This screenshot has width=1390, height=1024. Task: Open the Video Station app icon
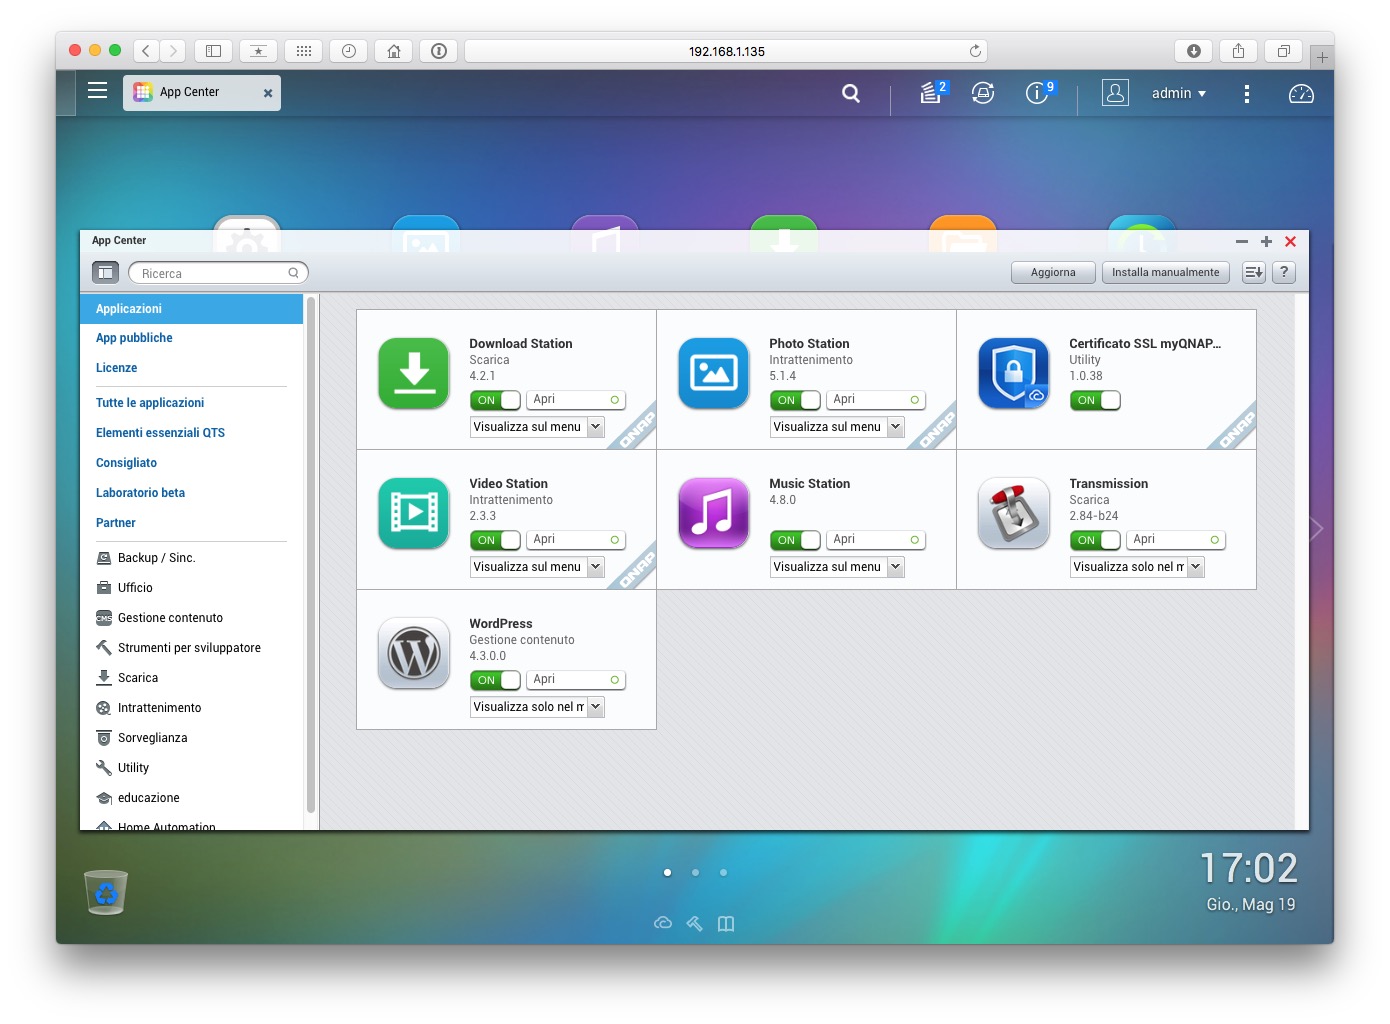click(414, 514)
